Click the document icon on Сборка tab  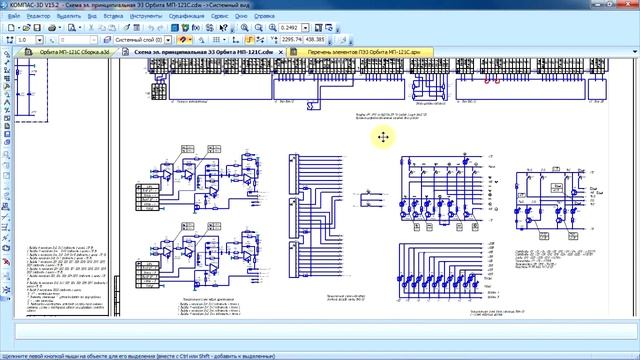[x=28, y=52]
